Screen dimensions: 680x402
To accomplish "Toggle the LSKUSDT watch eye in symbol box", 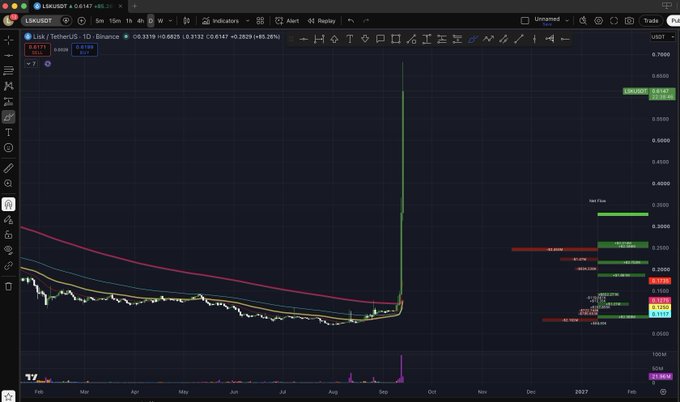I will (x=65, y=20).
